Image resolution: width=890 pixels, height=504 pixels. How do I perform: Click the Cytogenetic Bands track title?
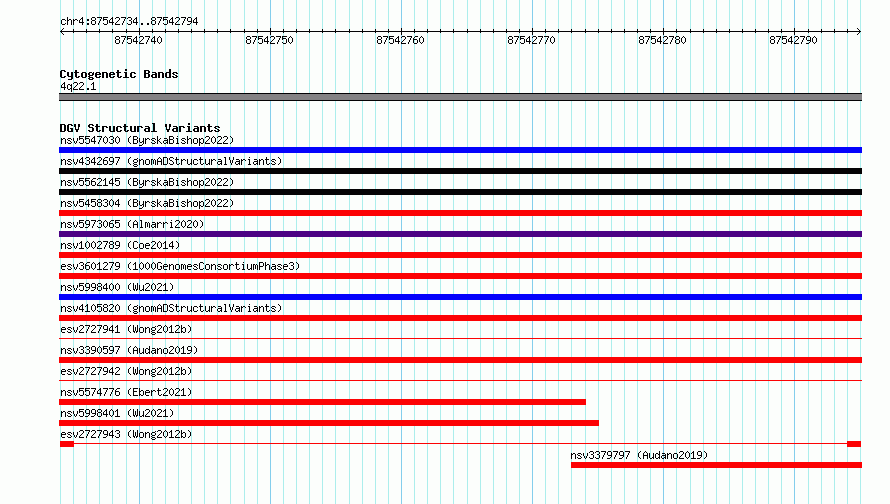(119, 74)
